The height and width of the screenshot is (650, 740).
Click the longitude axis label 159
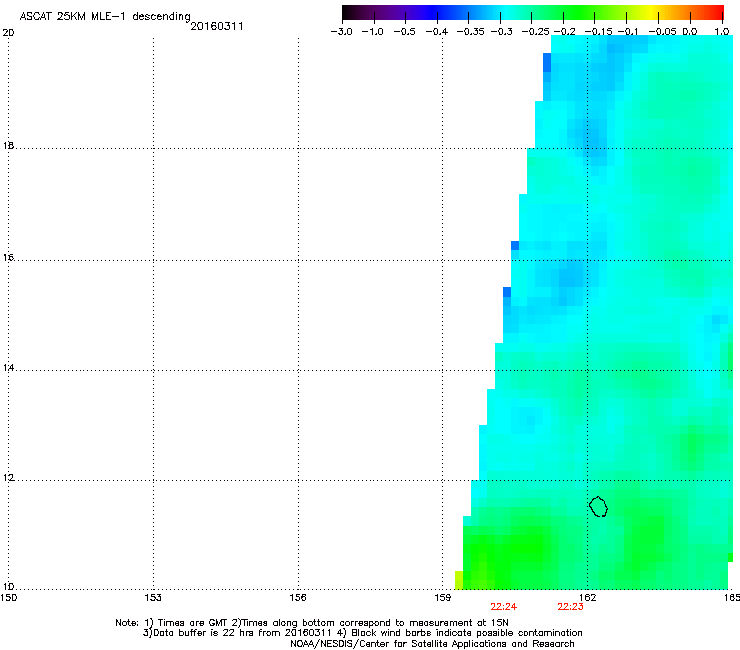coord(442,598)
